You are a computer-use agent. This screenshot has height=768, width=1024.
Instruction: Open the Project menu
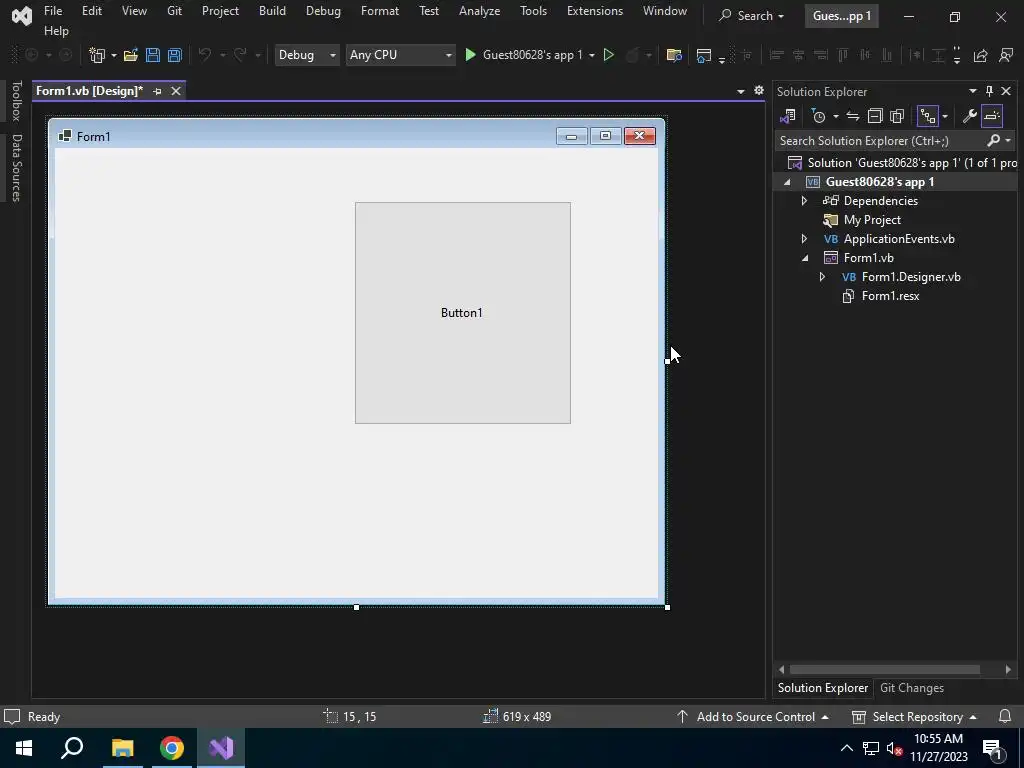[220, 11]
